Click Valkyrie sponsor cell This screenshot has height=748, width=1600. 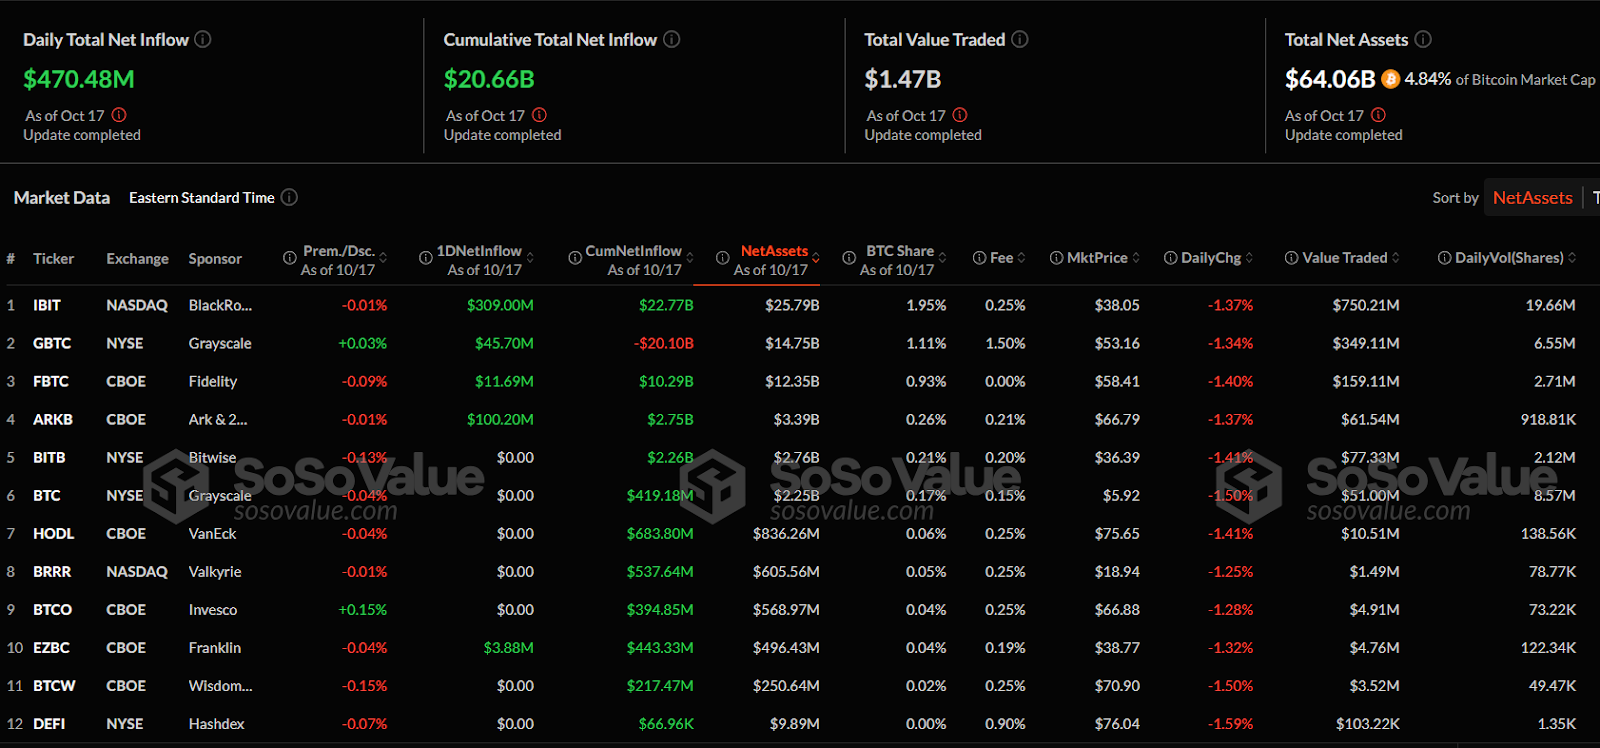pyautogui.click(x=215, y=571)
